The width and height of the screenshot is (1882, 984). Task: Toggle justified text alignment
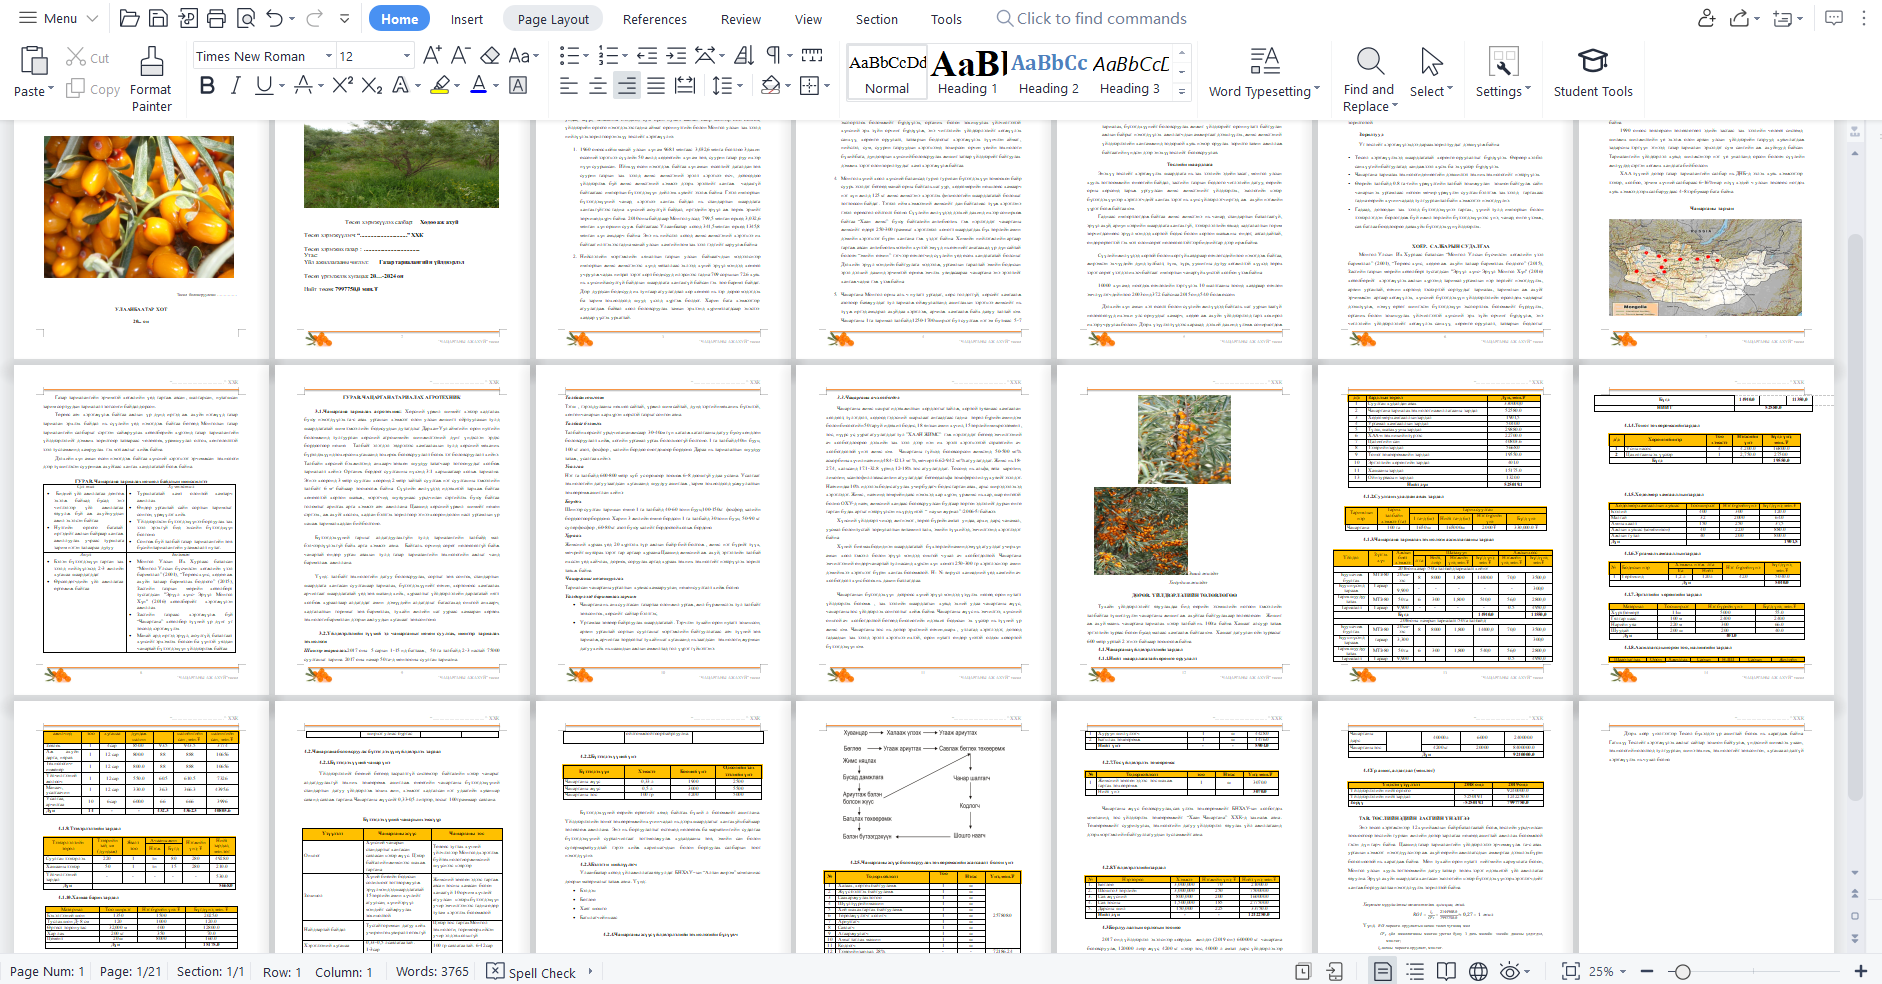pyautogui.click(x=656, y=86)
